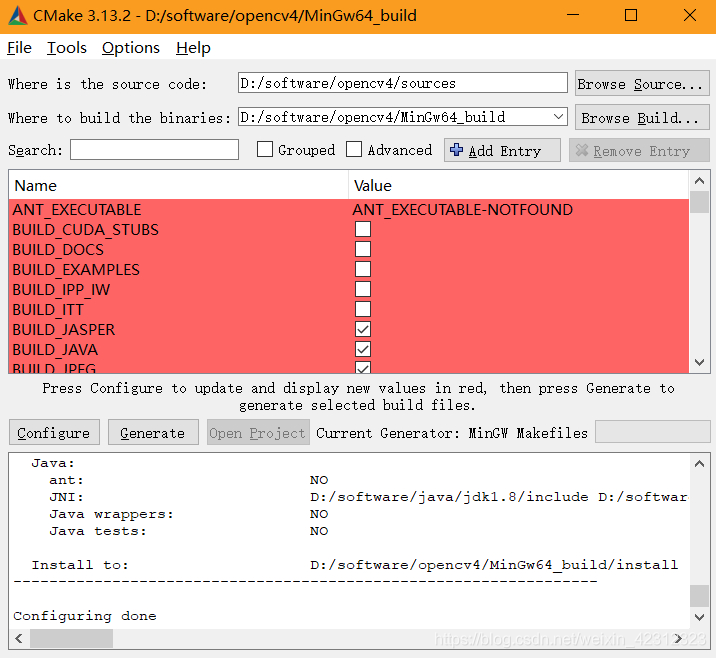The width and height of the screenshot is (716, 658).
Task: Click the Name column header
Action: point(179,185)
